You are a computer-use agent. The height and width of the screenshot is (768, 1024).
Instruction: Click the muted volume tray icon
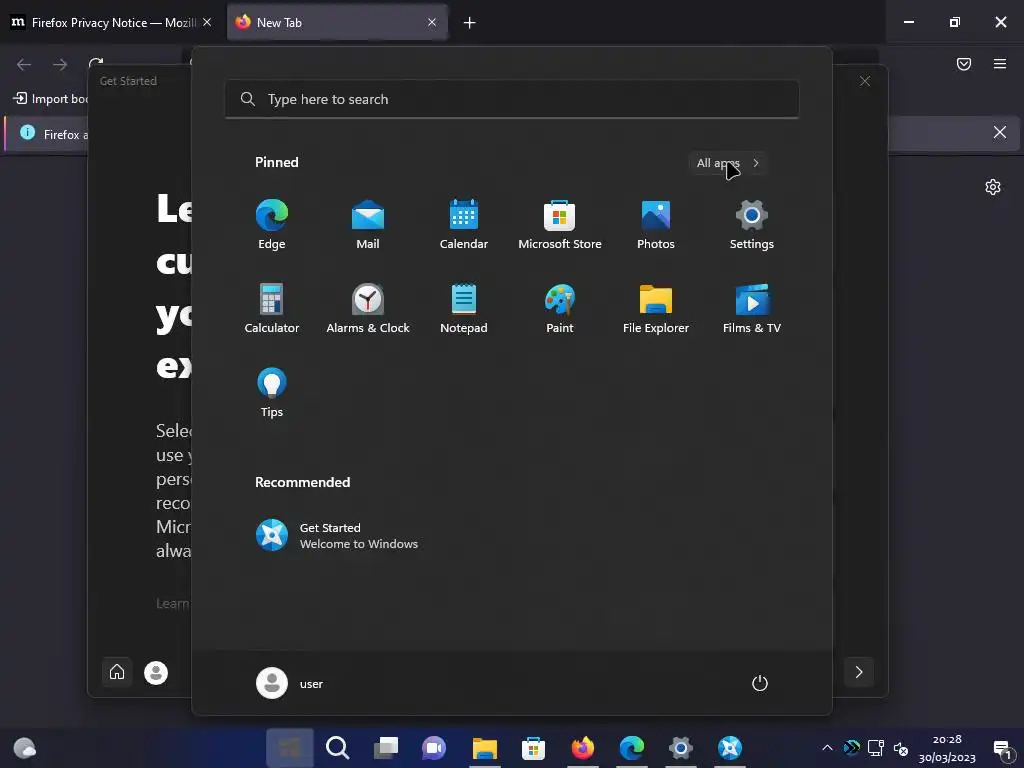(x=901, y=748)
